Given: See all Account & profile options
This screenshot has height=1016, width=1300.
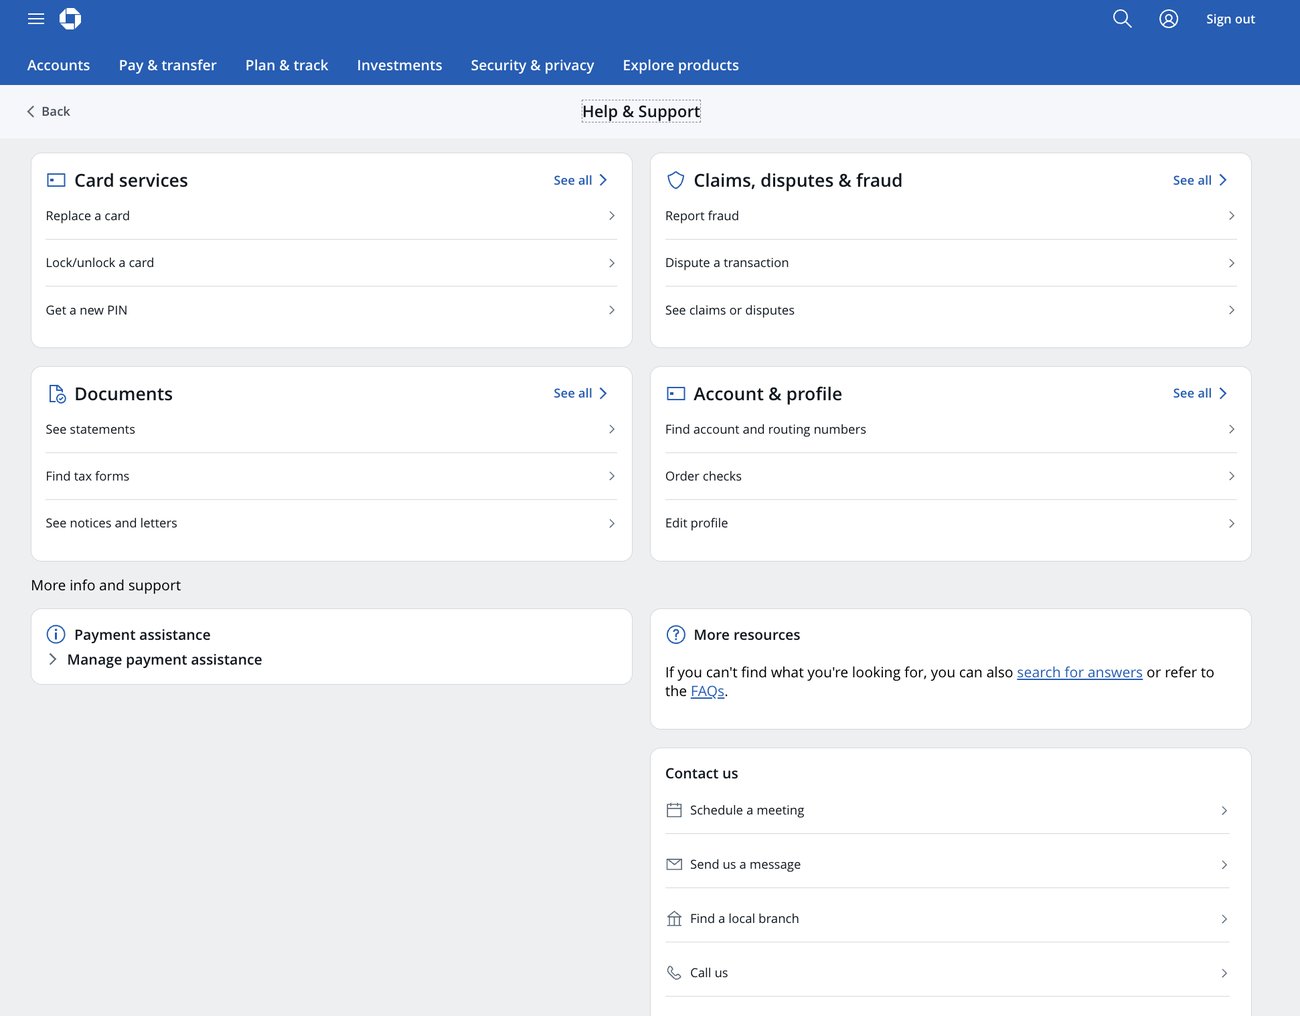Looking at the screenshot, I should 1199,393.
